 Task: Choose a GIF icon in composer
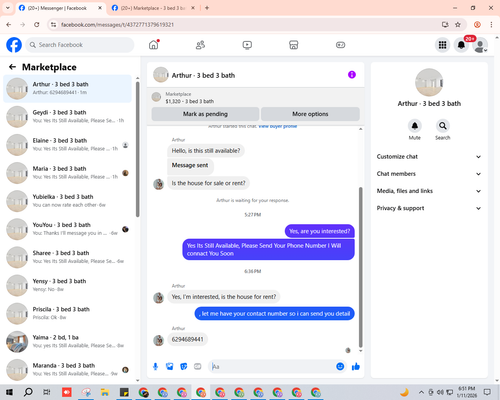coord(198,367)
